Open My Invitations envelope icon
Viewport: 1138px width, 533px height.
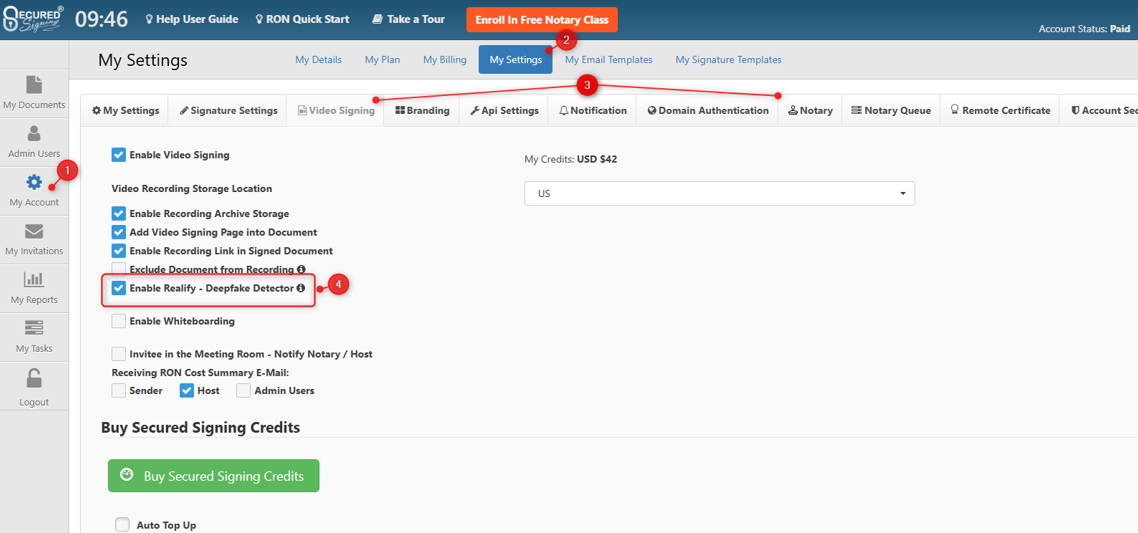coord(34,232)
